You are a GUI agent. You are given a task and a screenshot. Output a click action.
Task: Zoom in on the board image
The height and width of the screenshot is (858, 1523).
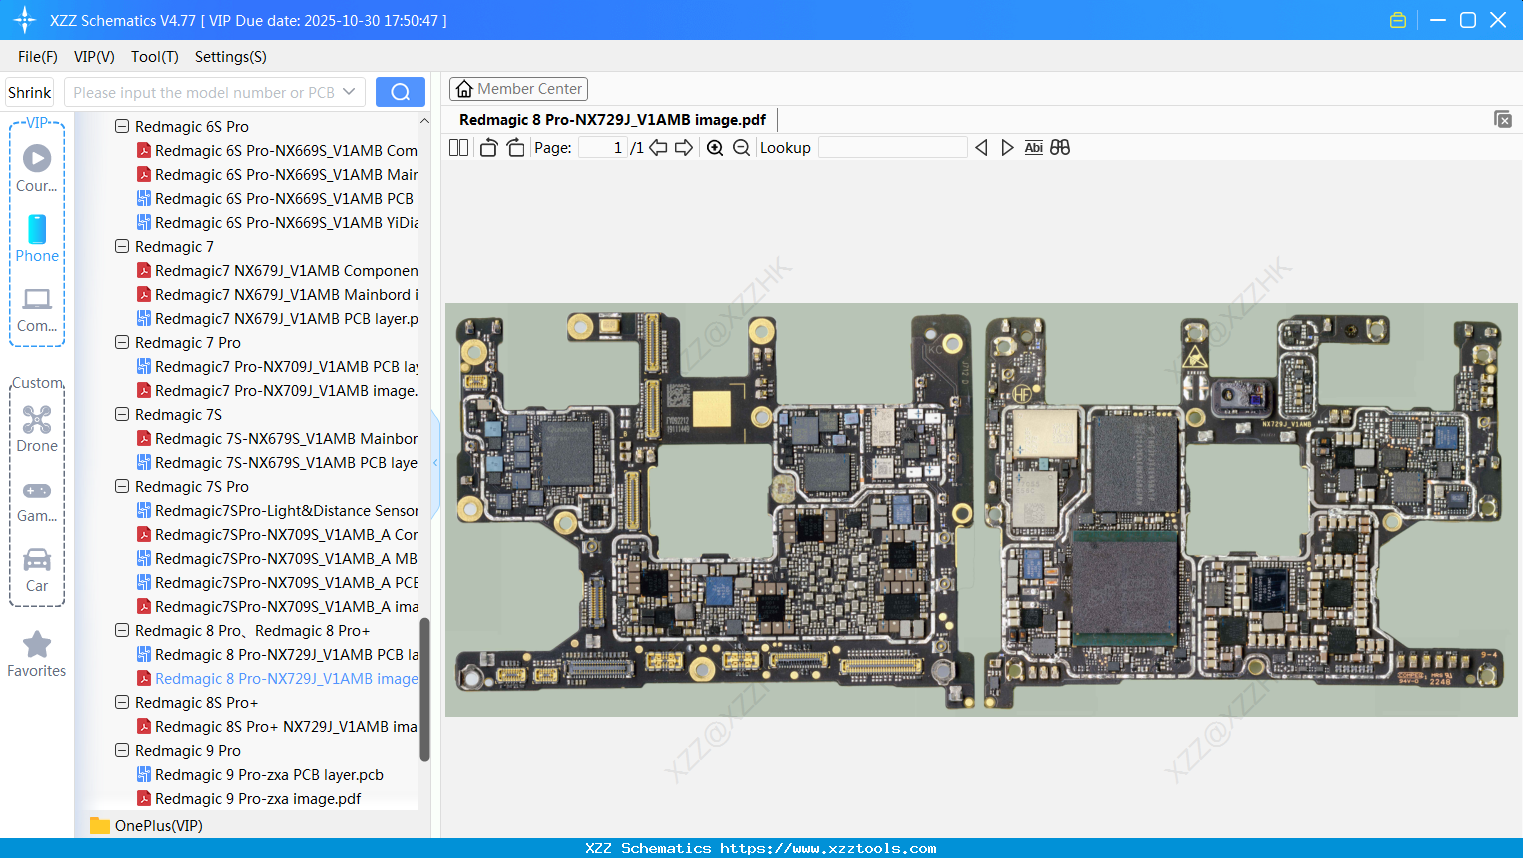pos(715,147)
